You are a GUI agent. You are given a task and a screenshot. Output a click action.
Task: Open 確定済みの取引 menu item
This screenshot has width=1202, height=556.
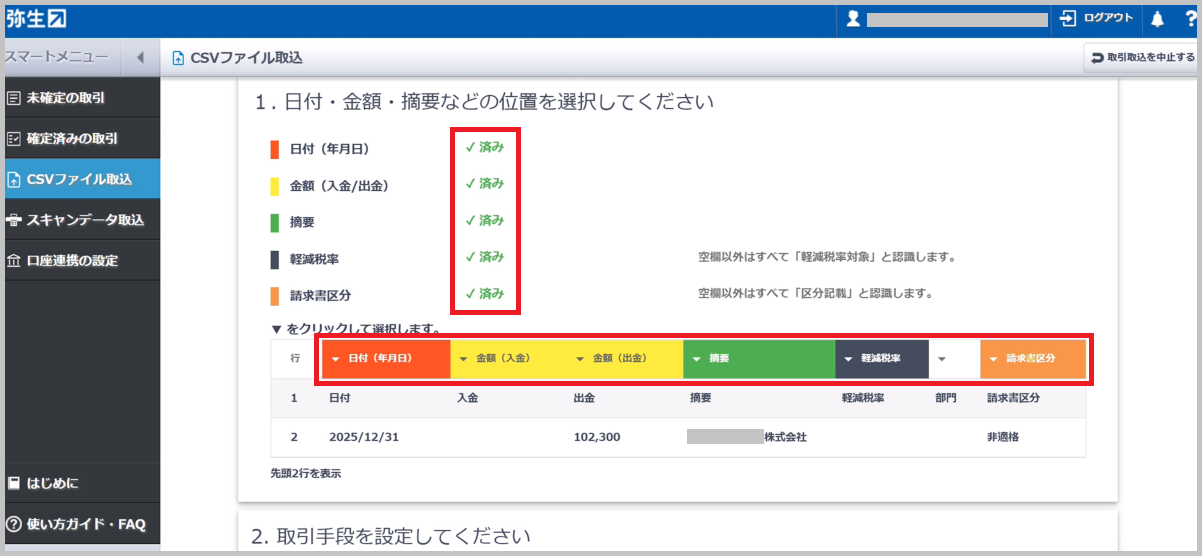pyautogui.click(x=80, y=138)
